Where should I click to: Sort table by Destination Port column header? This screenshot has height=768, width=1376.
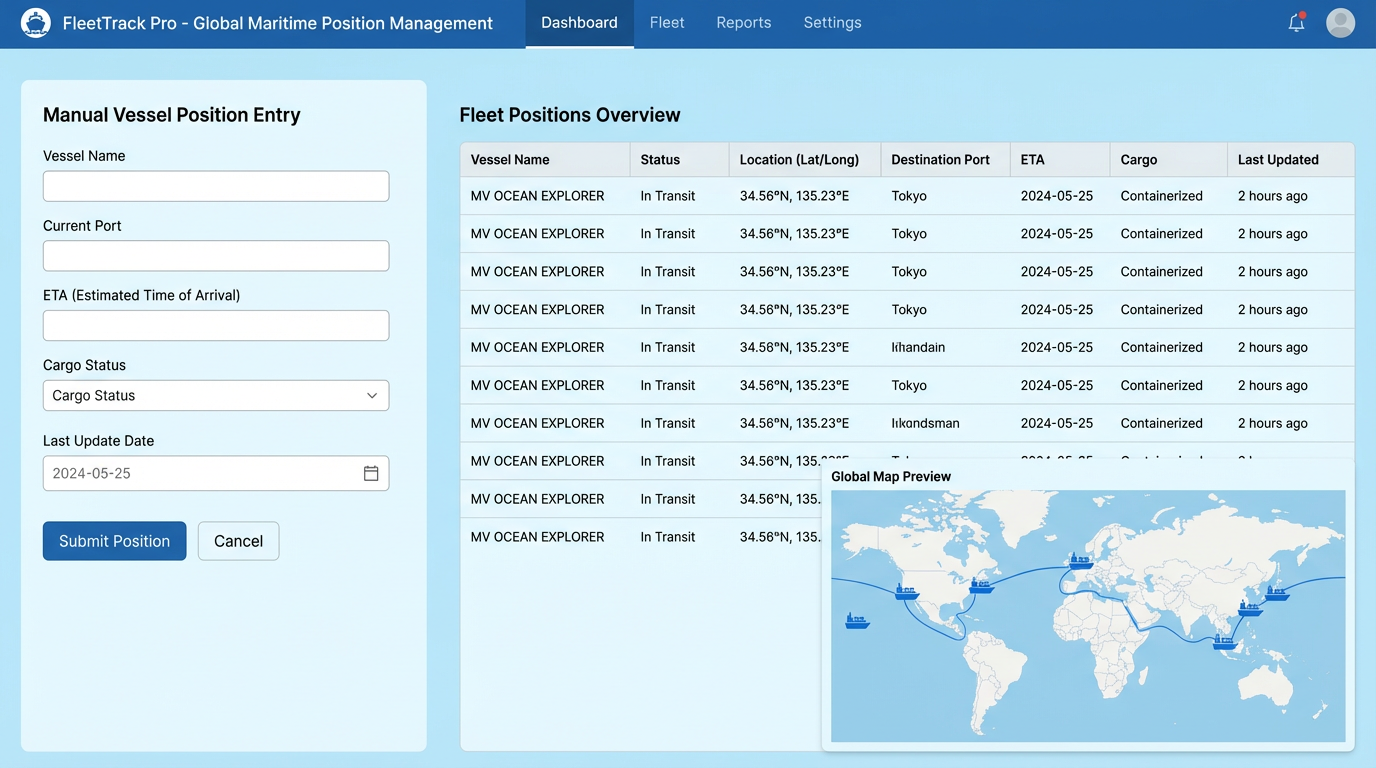pos(940,160)
